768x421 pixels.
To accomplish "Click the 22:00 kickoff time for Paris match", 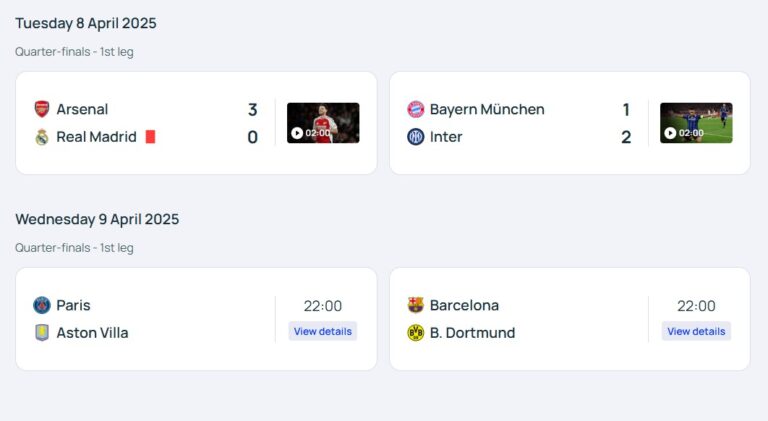I will 323,306.
